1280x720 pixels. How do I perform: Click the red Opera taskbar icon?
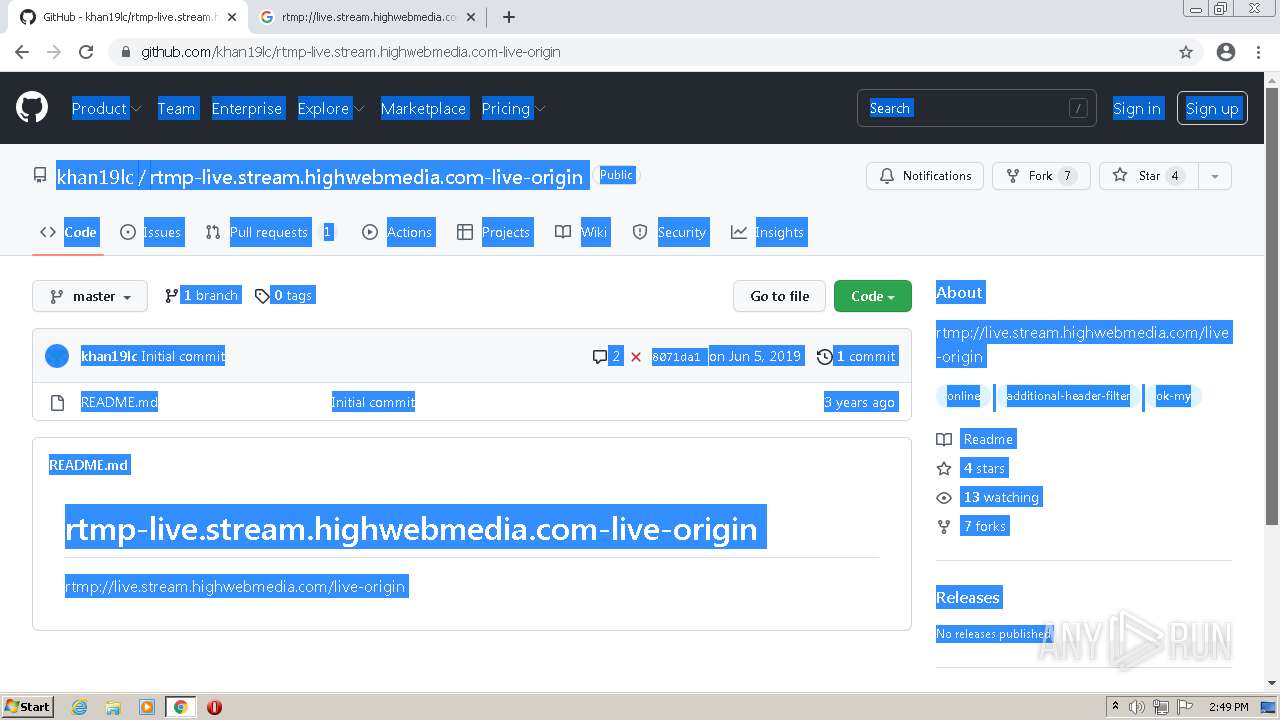pyautogui.click(x=214, y=707)
